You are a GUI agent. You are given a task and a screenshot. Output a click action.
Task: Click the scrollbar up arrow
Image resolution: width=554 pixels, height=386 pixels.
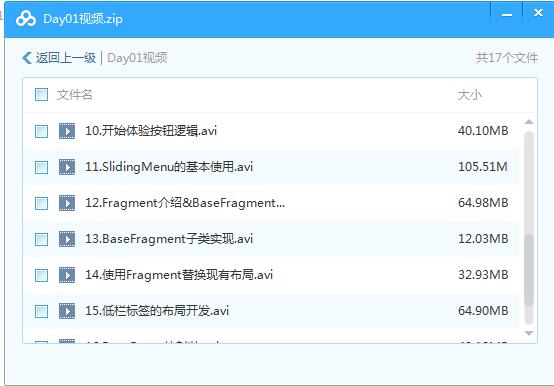pyautogui.click(x=529, y=122)
